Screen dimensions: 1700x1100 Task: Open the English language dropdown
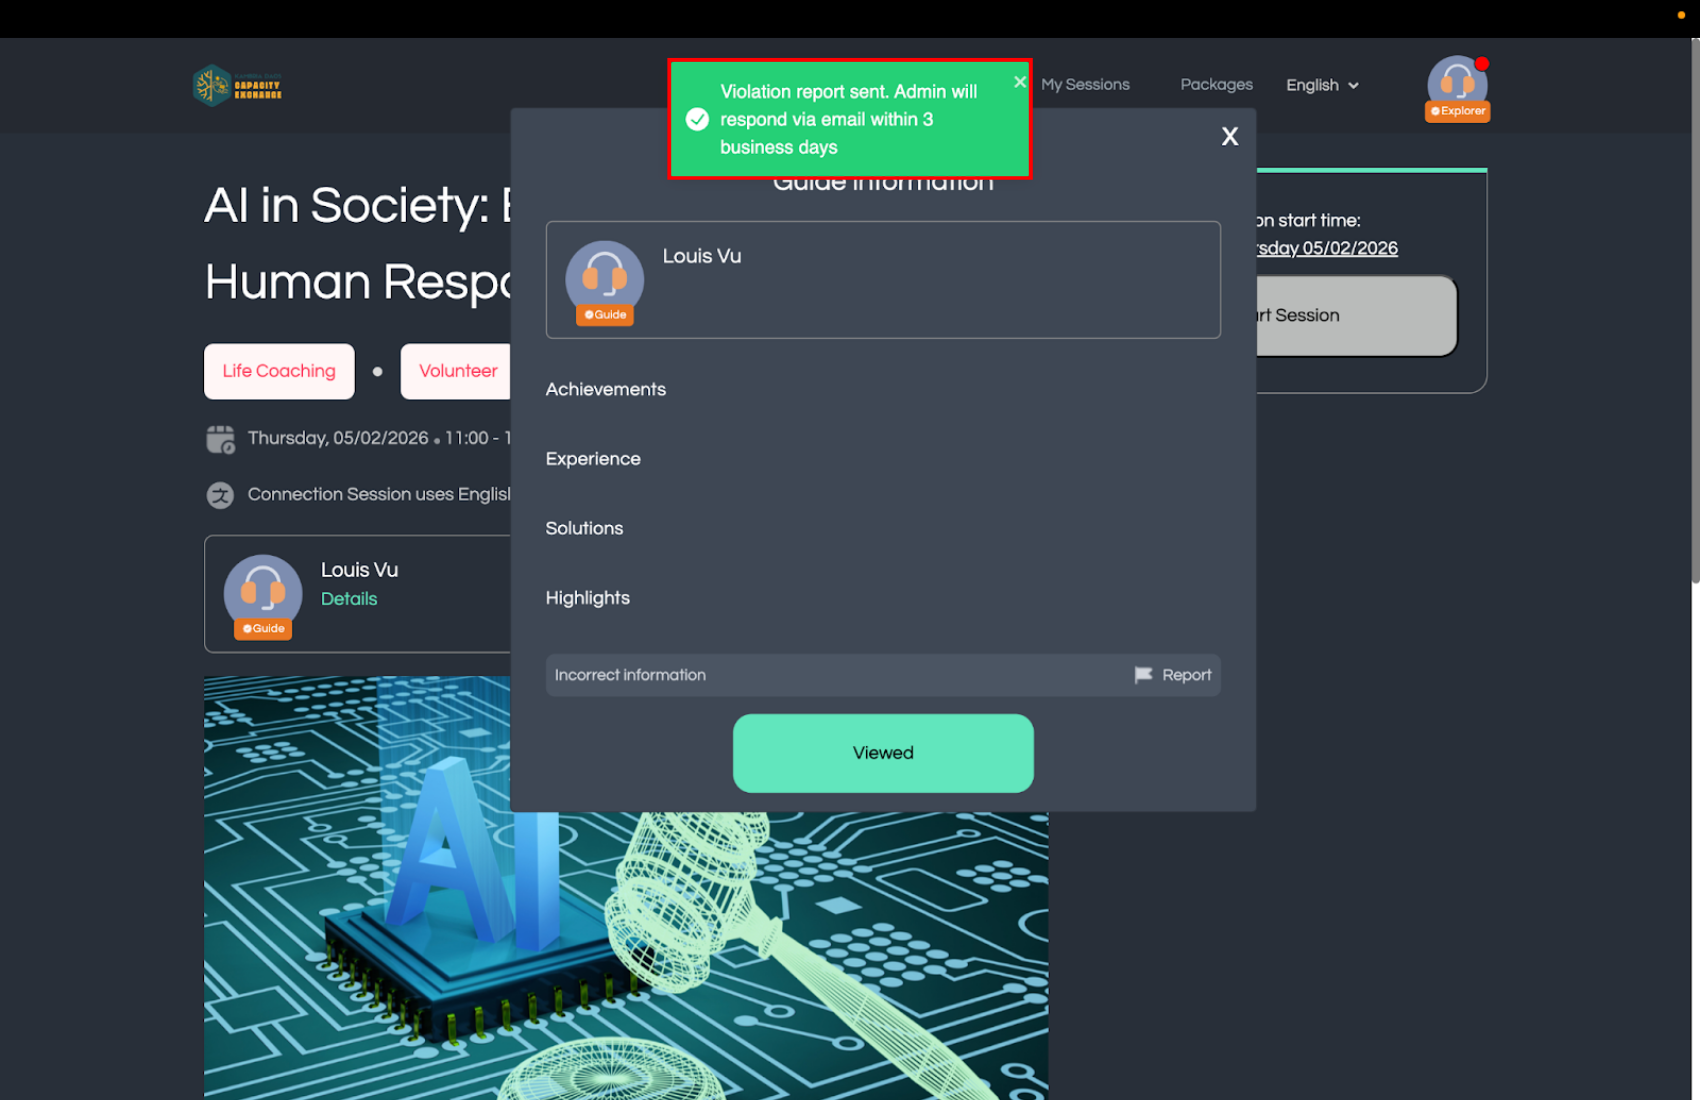tap(1321, 86)
